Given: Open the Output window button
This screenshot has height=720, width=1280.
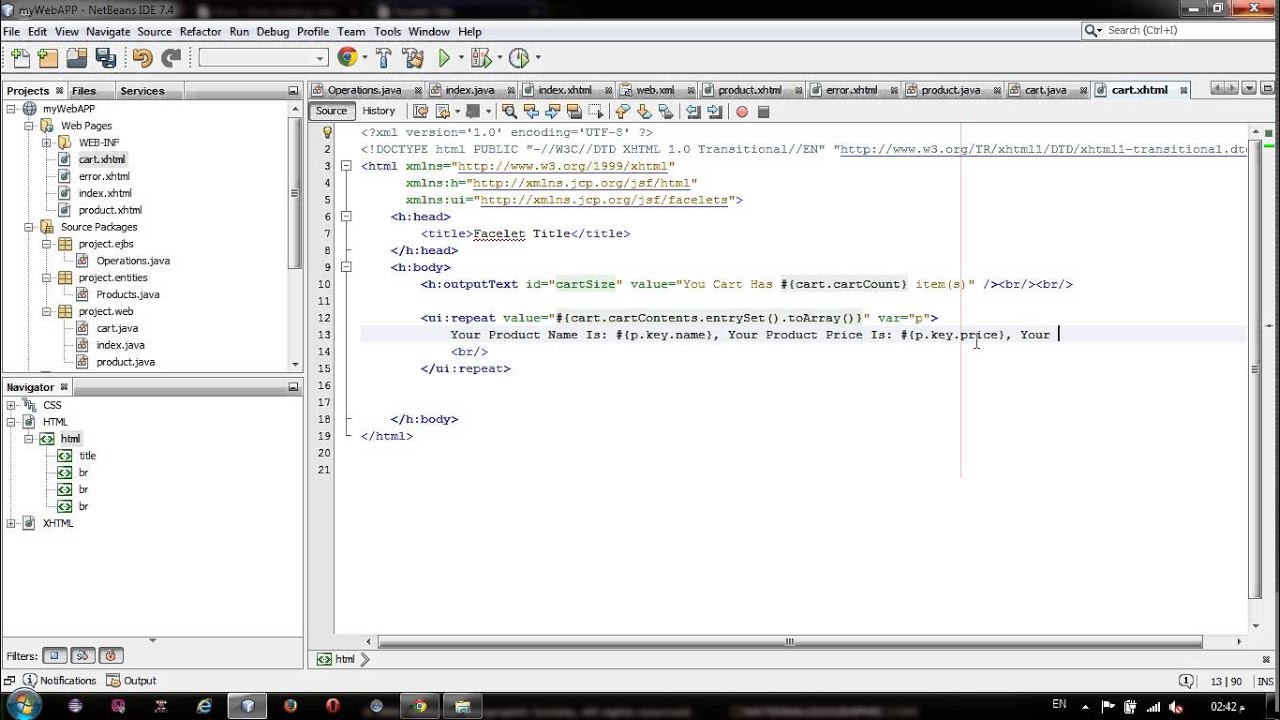Looking at the screenshot, I should pyautogui.click(x=132, y=680).
